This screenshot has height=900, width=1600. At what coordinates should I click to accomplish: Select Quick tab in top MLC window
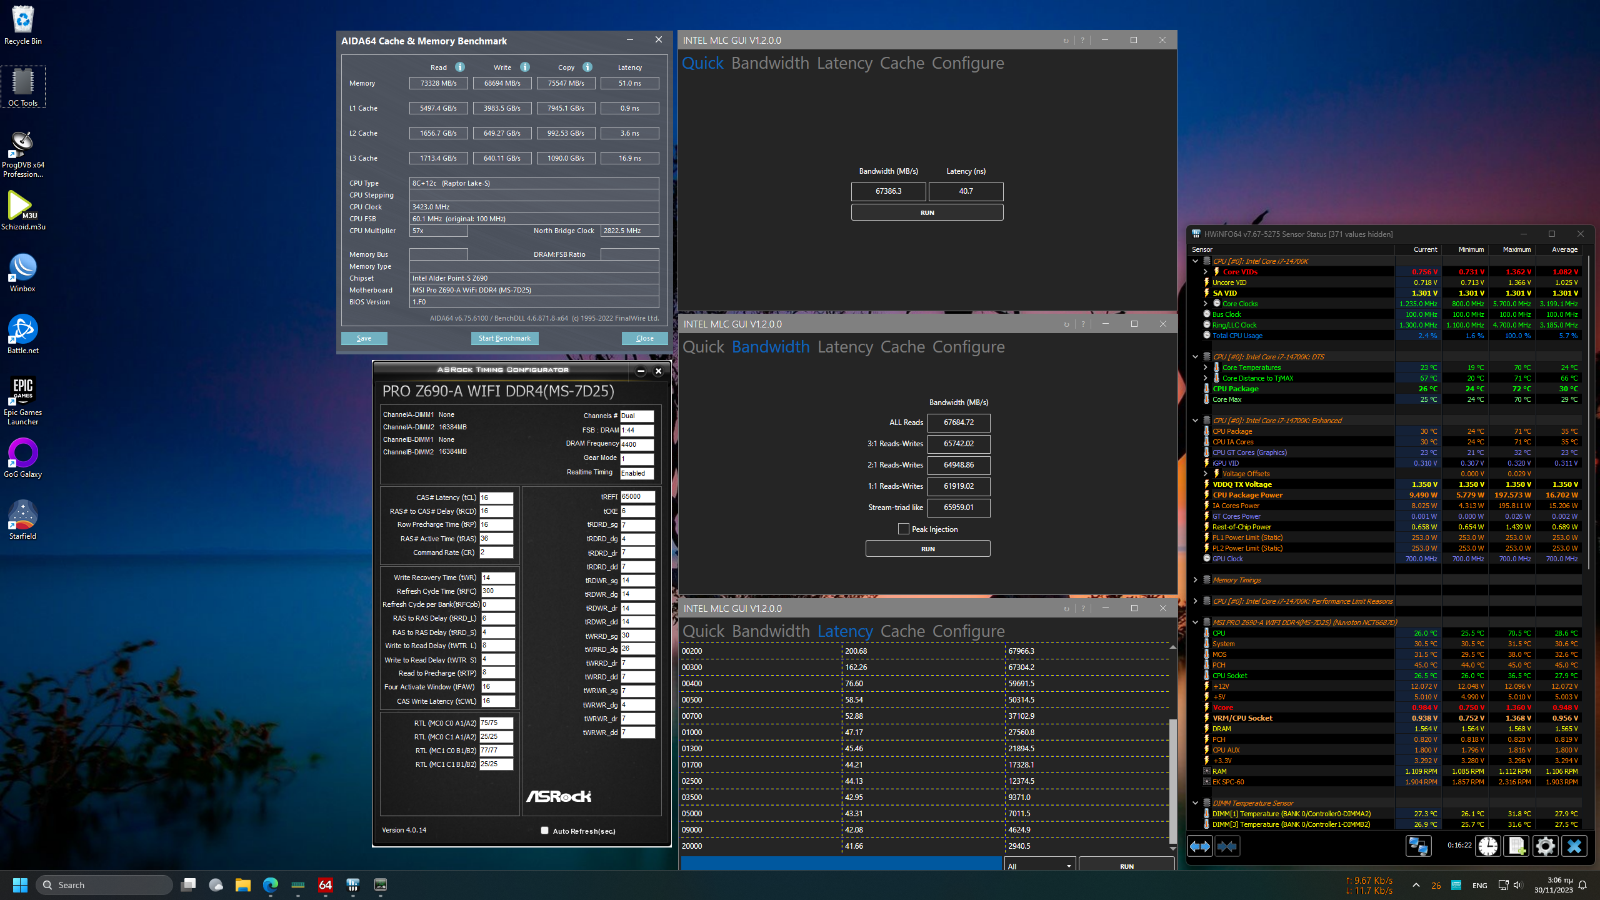(703, 63)
